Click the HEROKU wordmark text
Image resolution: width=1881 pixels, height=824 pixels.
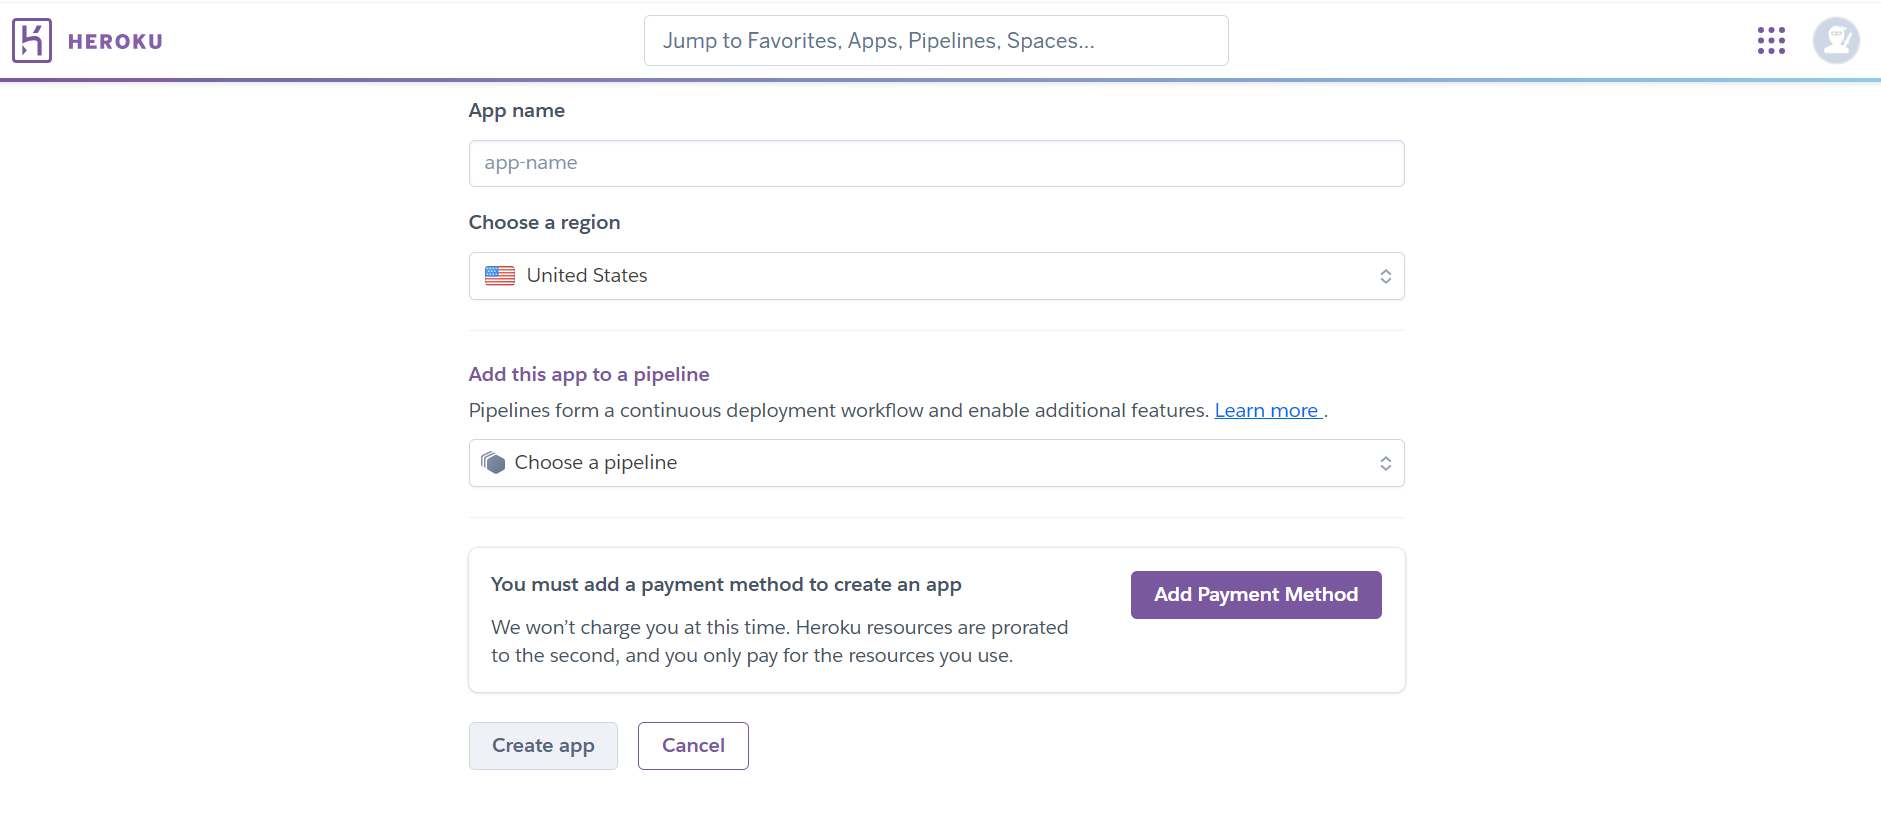(115, 41)
